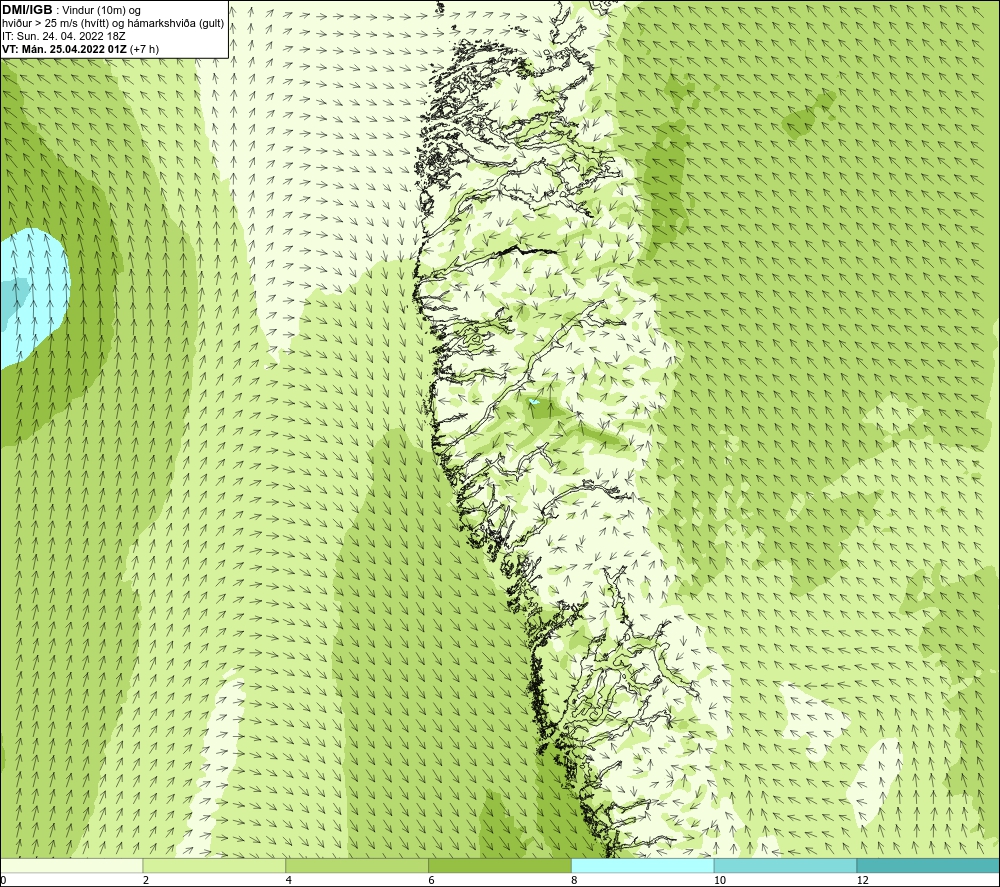Image resolution: width=1000 pixels, height=887 pixels.
Task: Click the 'hviður > 25 m/s (hvítt)' legend line
Action: coord(113,23)
